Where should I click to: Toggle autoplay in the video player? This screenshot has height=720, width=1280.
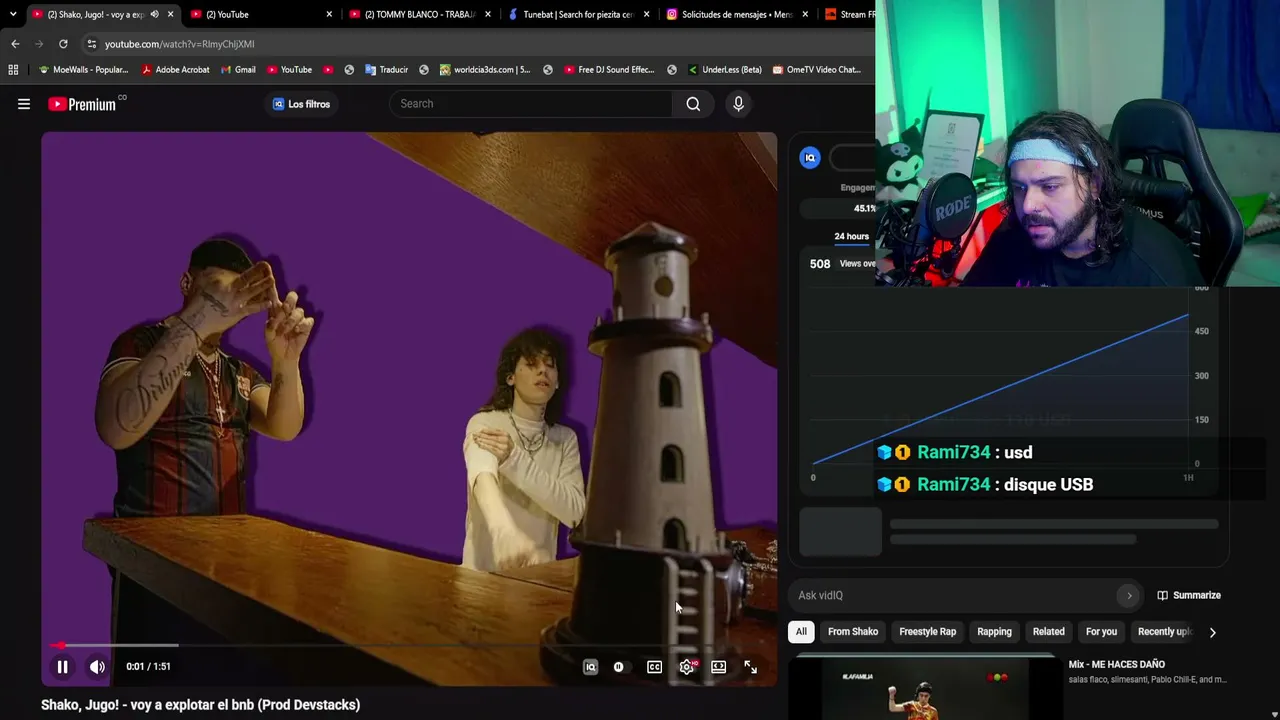pyautogui.click(x=619, y=667)
